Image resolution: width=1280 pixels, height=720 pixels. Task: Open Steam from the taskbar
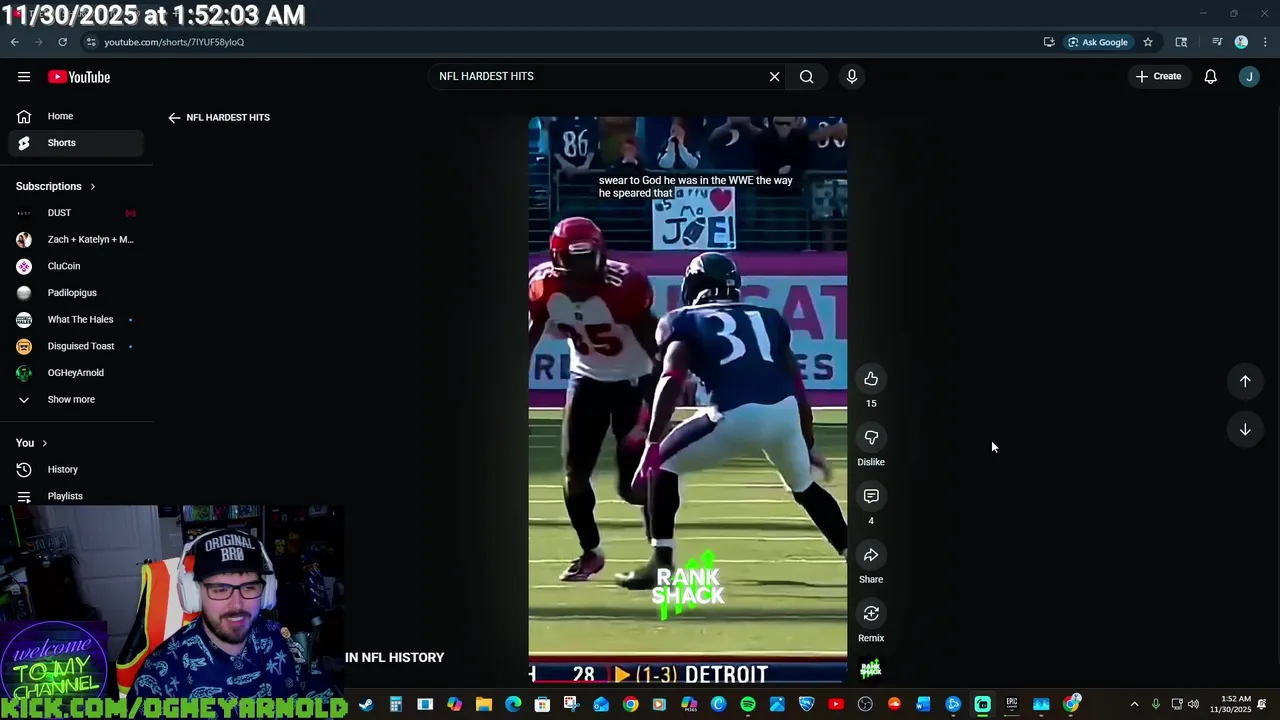point(366,705)
